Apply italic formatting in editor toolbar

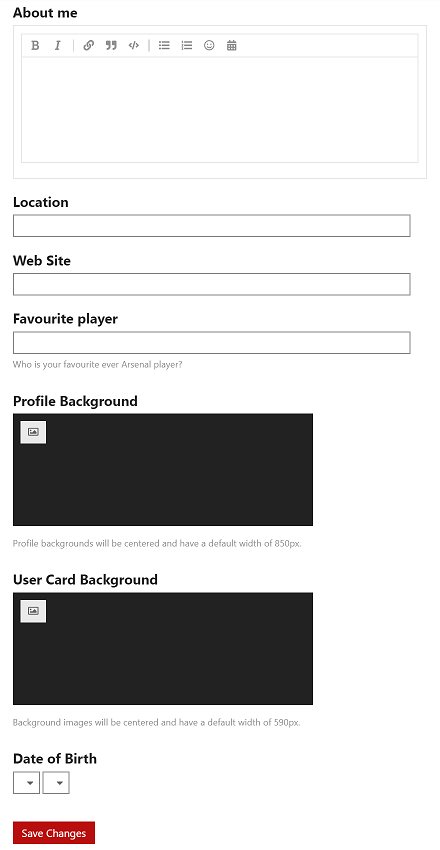coord(57,46)
